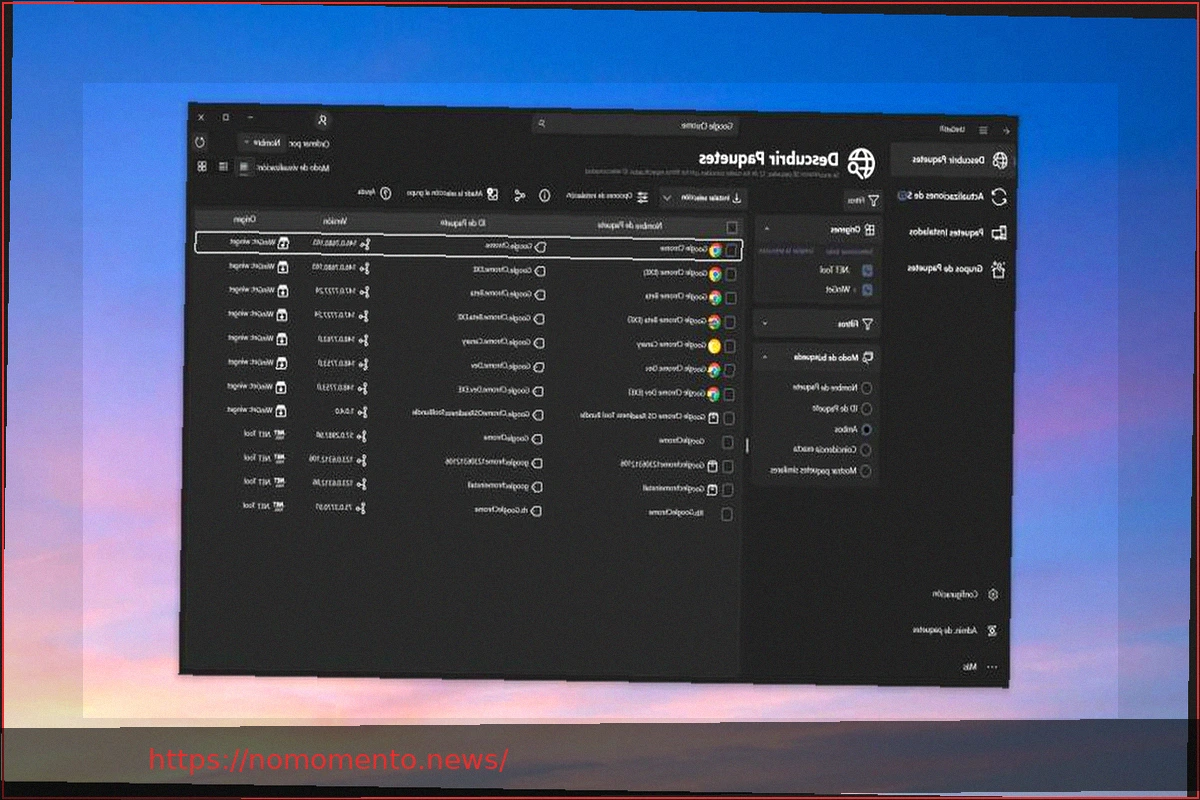The image size is (1200, 800).
Task: Open Configuración at the sidebar bottom
Action: [964, 594]
